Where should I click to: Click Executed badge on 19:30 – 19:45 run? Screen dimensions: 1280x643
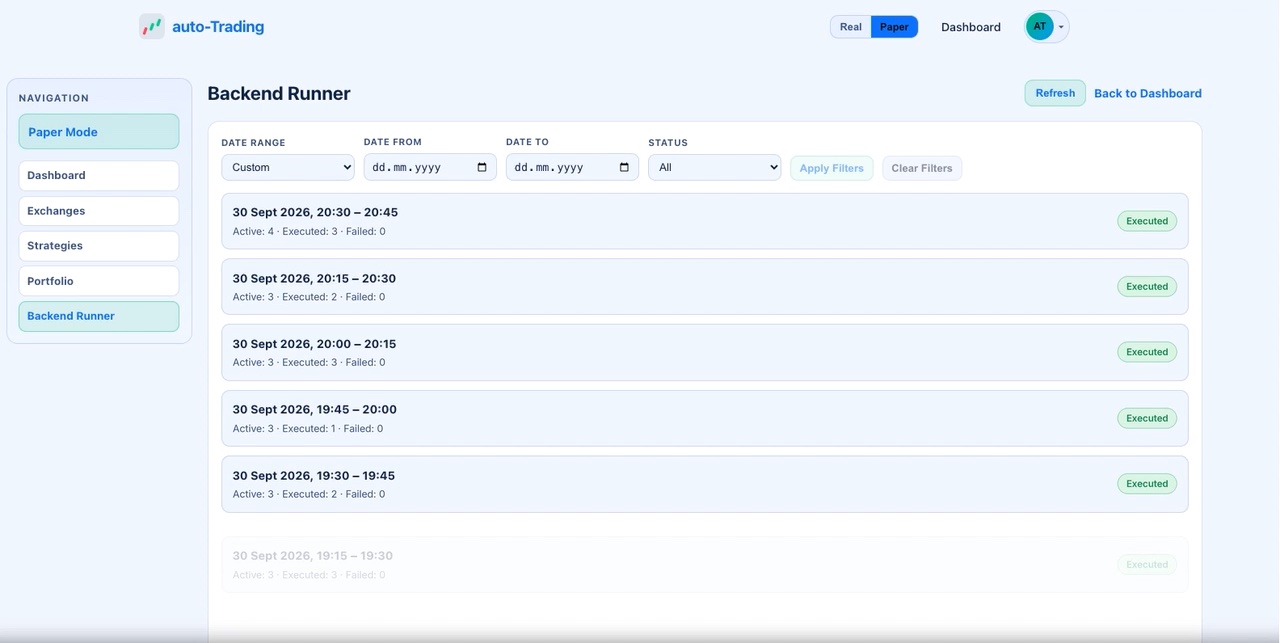point(1147,484)
